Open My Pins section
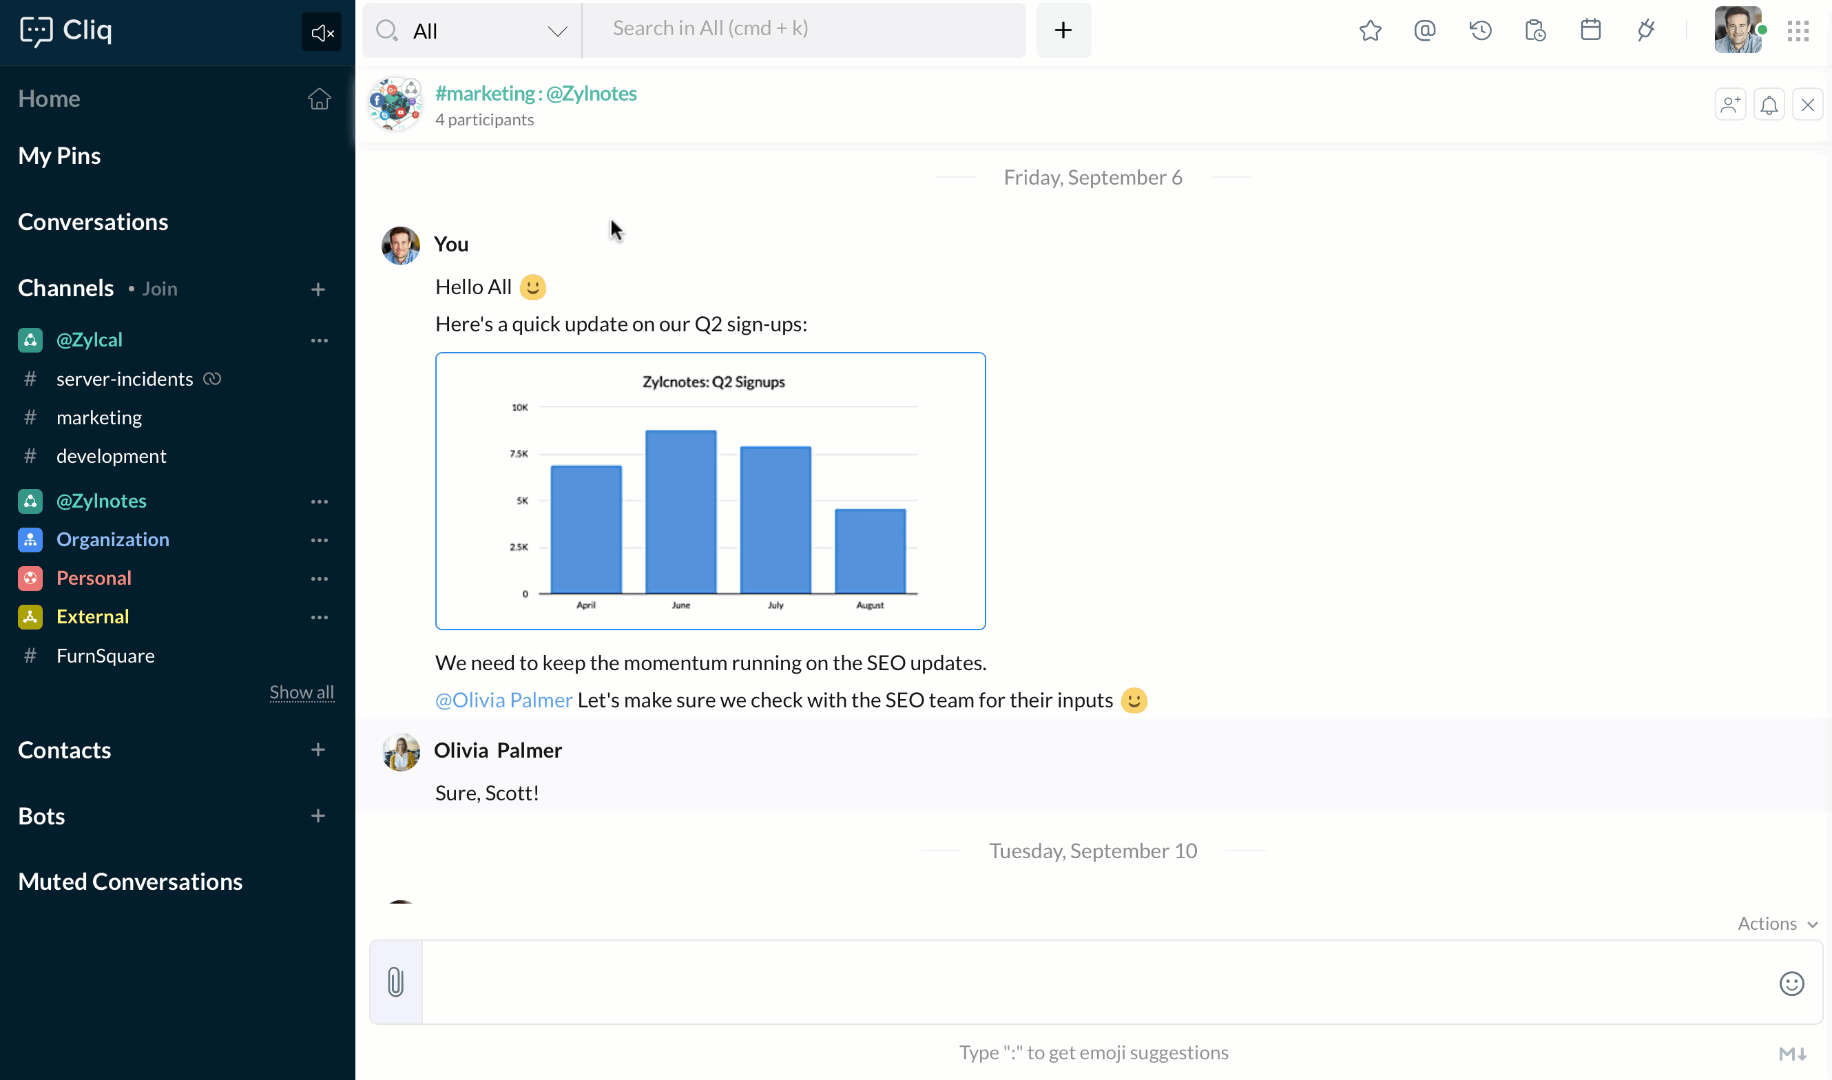1832x1080 pixels. [x=59, y=156]
